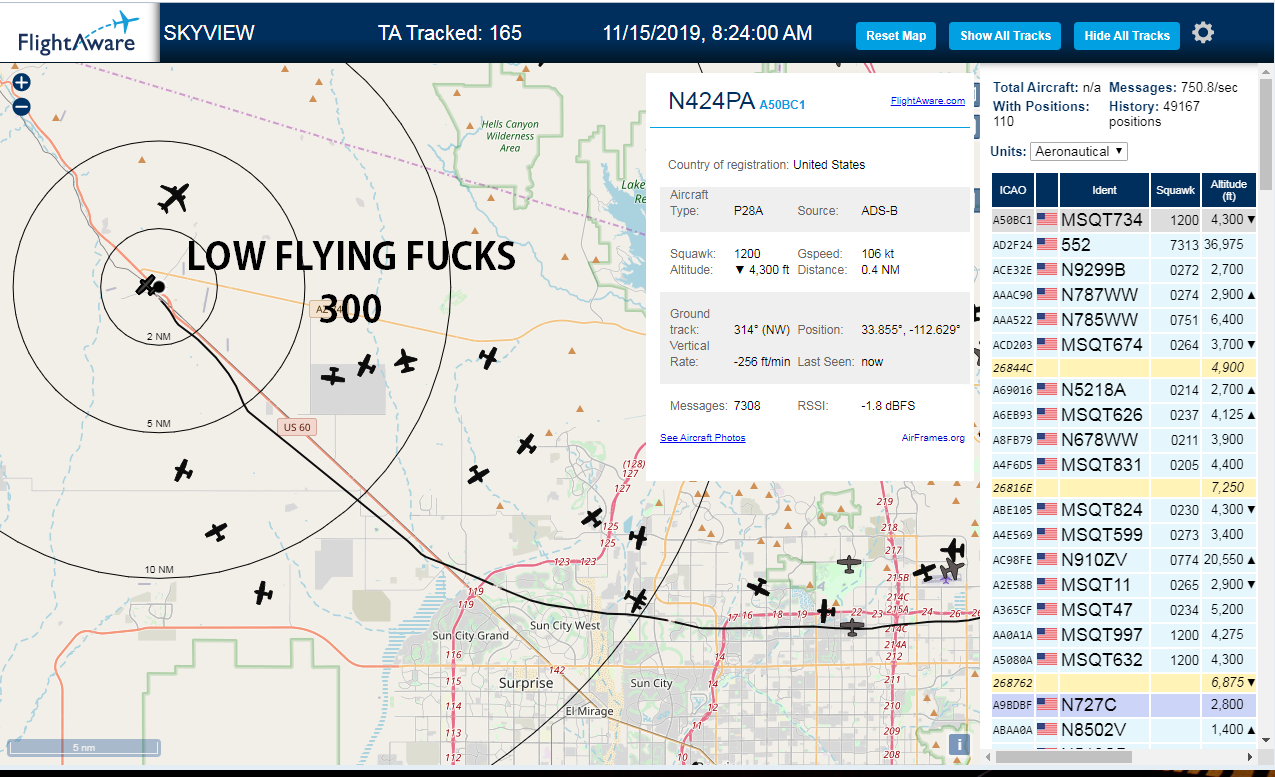Sort the table by Ident column
Image resolution: width=1275 pixels, height=777 pixels.
1104,190
